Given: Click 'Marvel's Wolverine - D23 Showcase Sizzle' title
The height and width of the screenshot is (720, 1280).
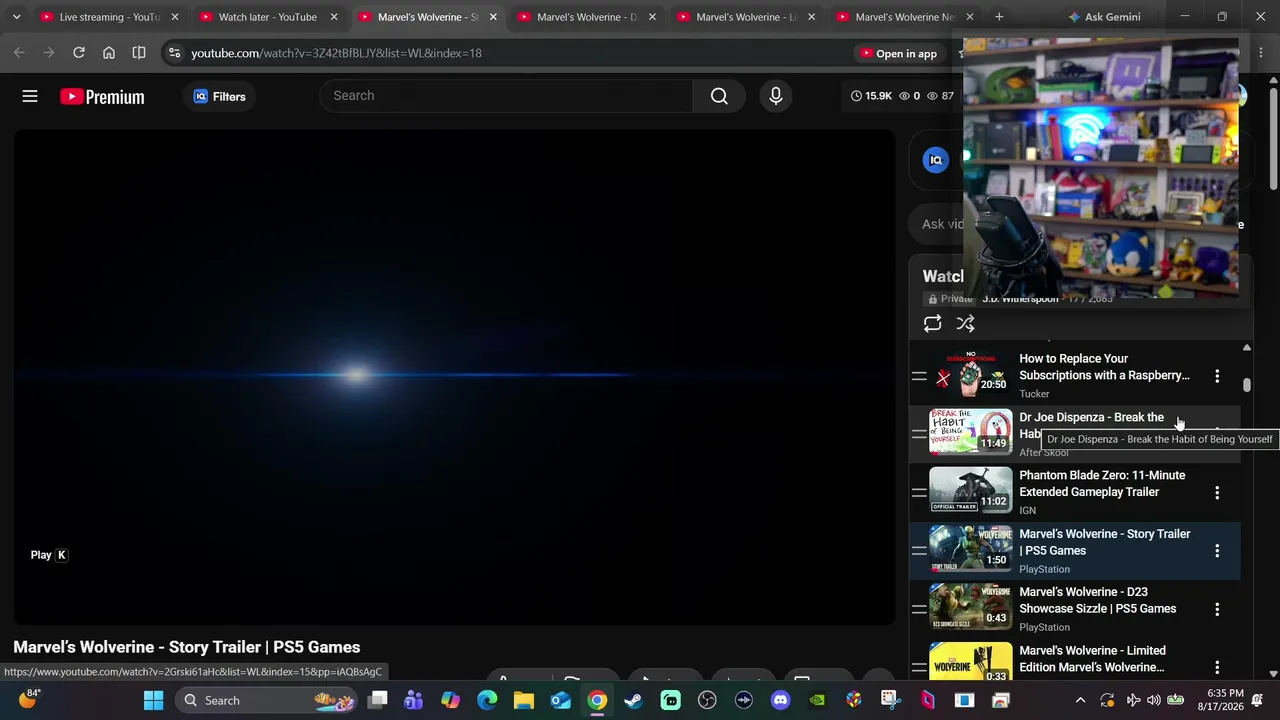Looking at the screenshot, I should (1097, 600).
